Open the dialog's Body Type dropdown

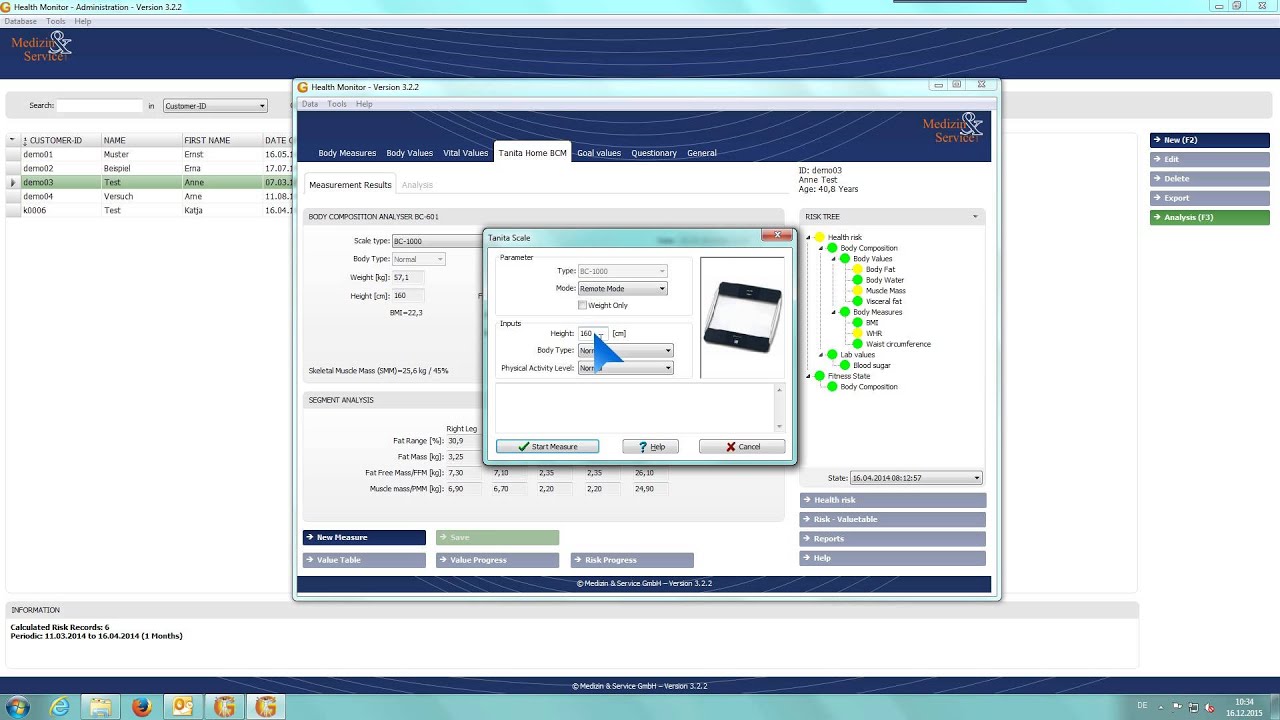coord(668,351)
